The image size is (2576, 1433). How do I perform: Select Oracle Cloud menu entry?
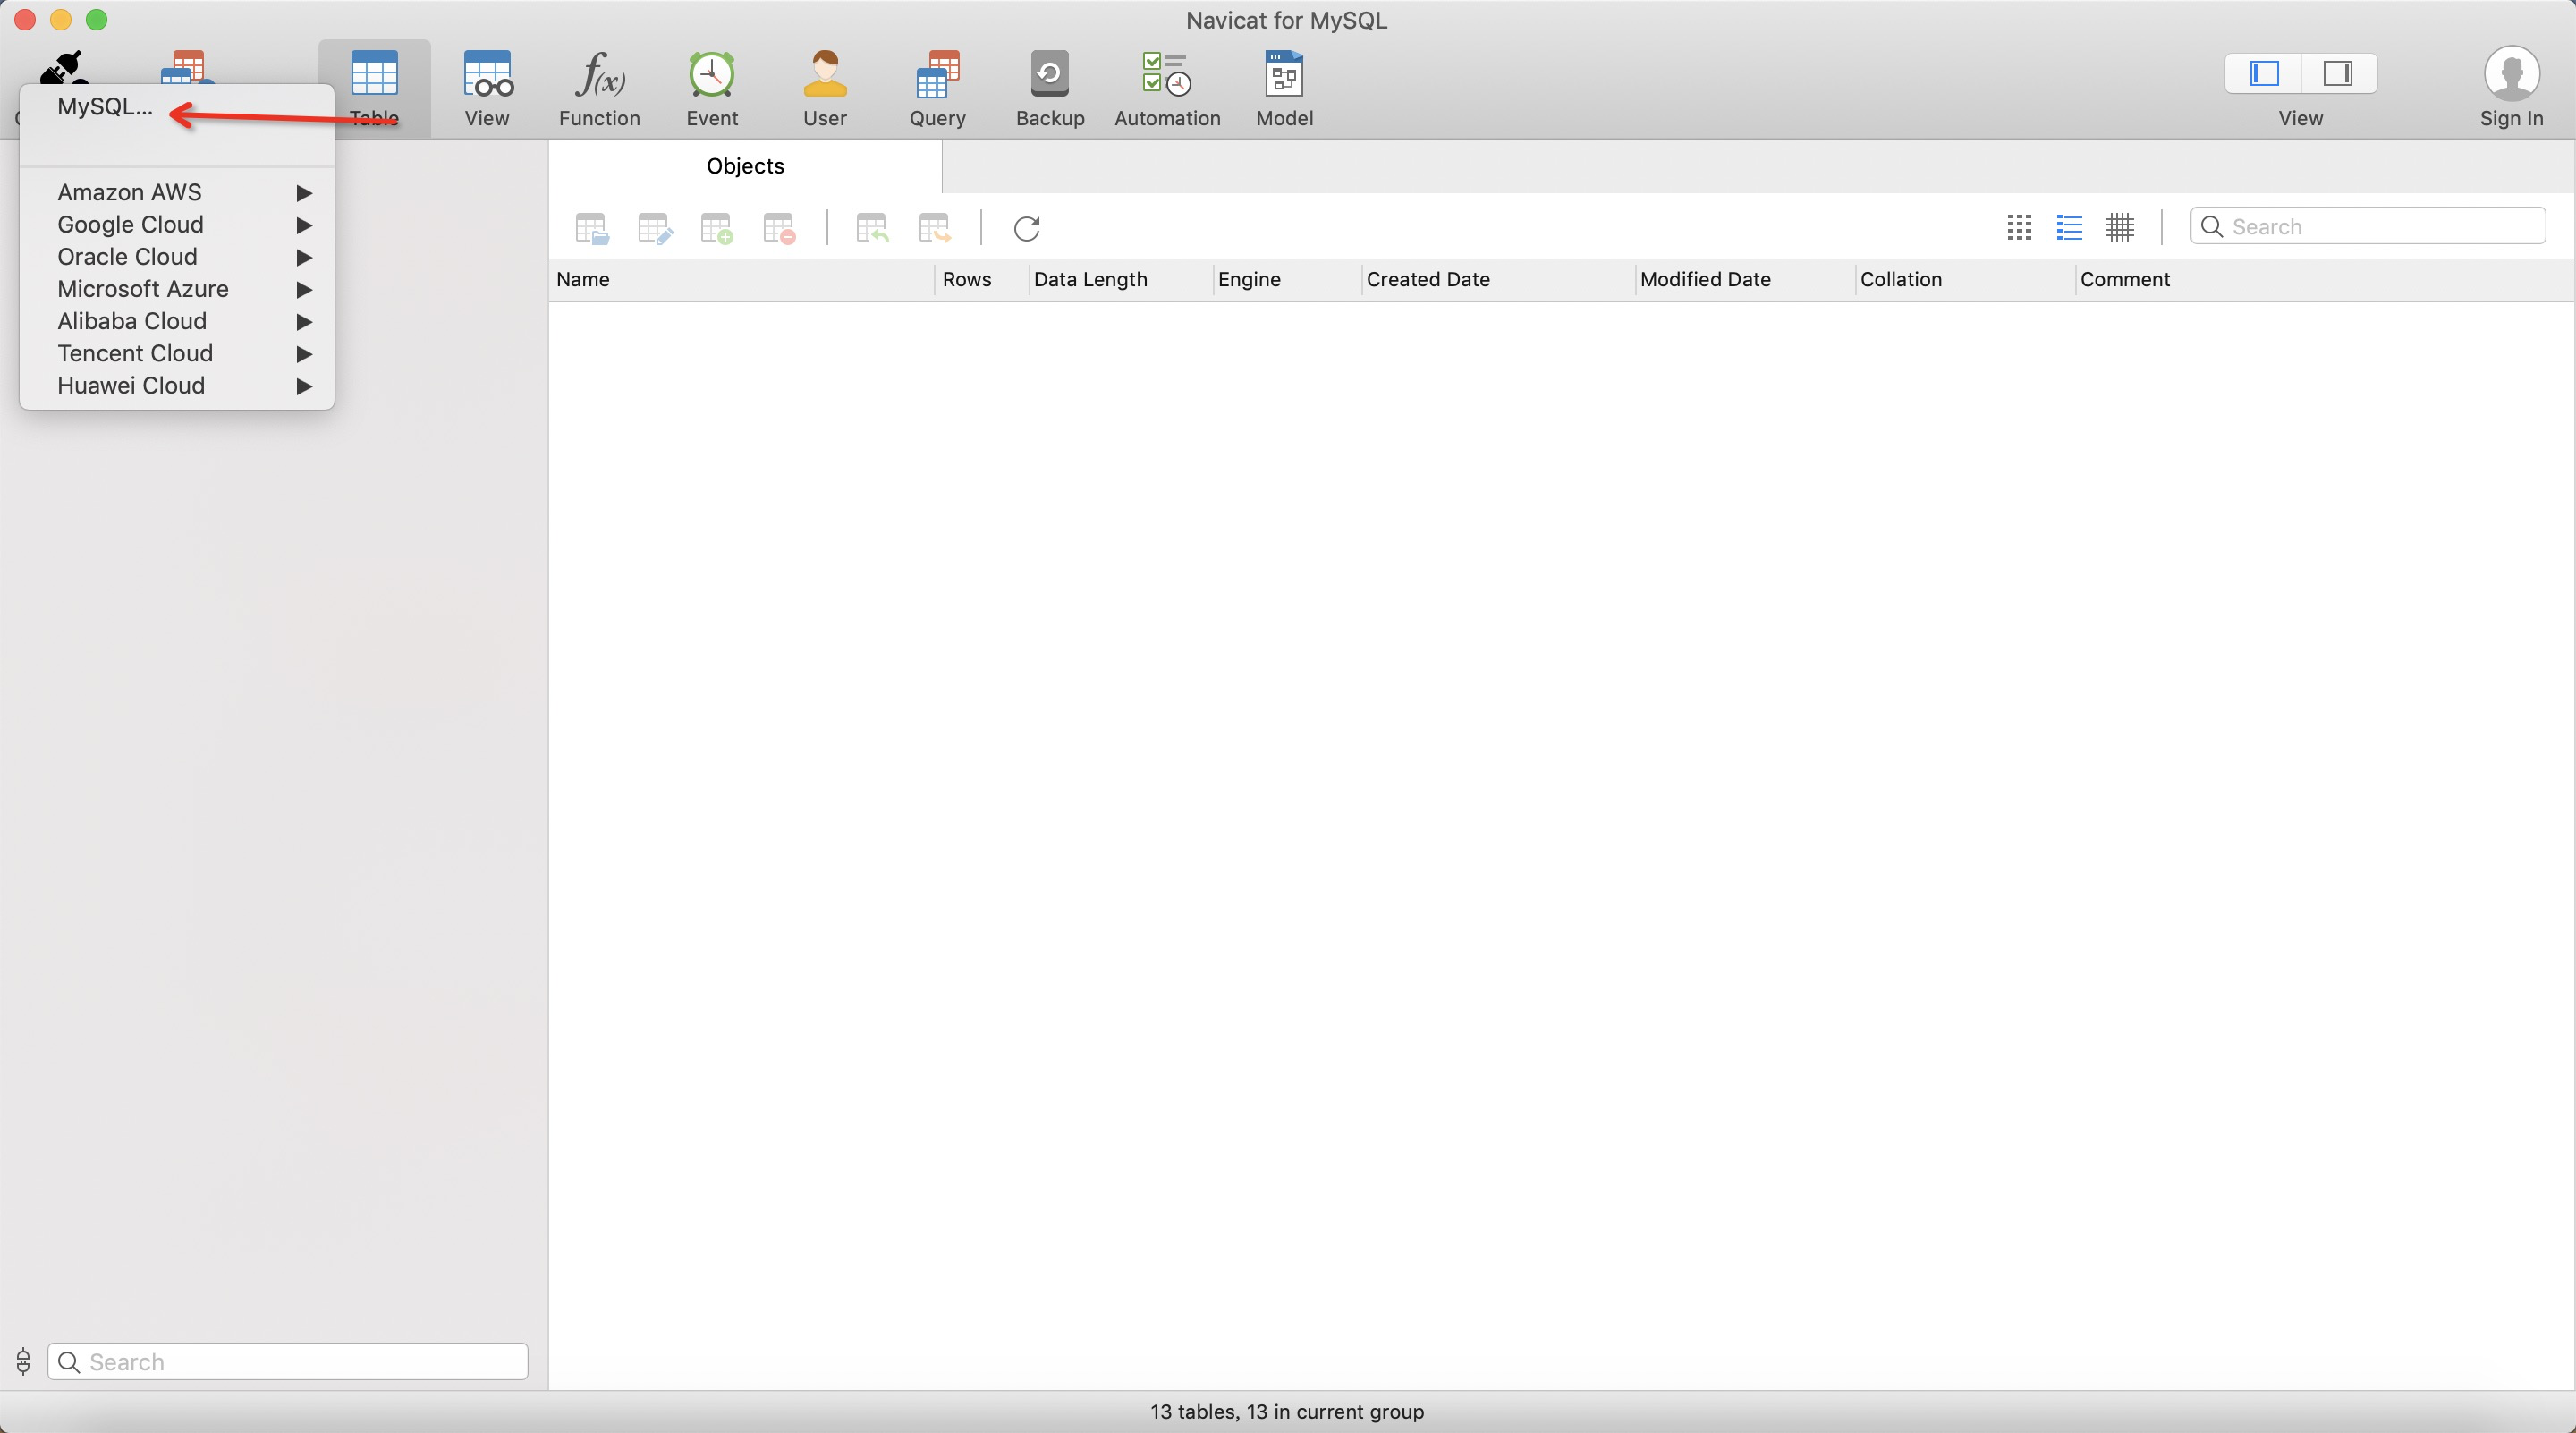[x=177, y=256]
